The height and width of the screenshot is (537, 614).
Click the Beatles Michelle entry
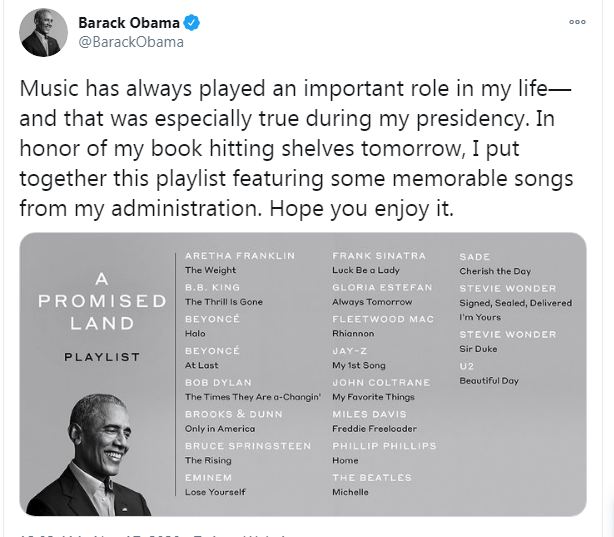coord(371,484)
